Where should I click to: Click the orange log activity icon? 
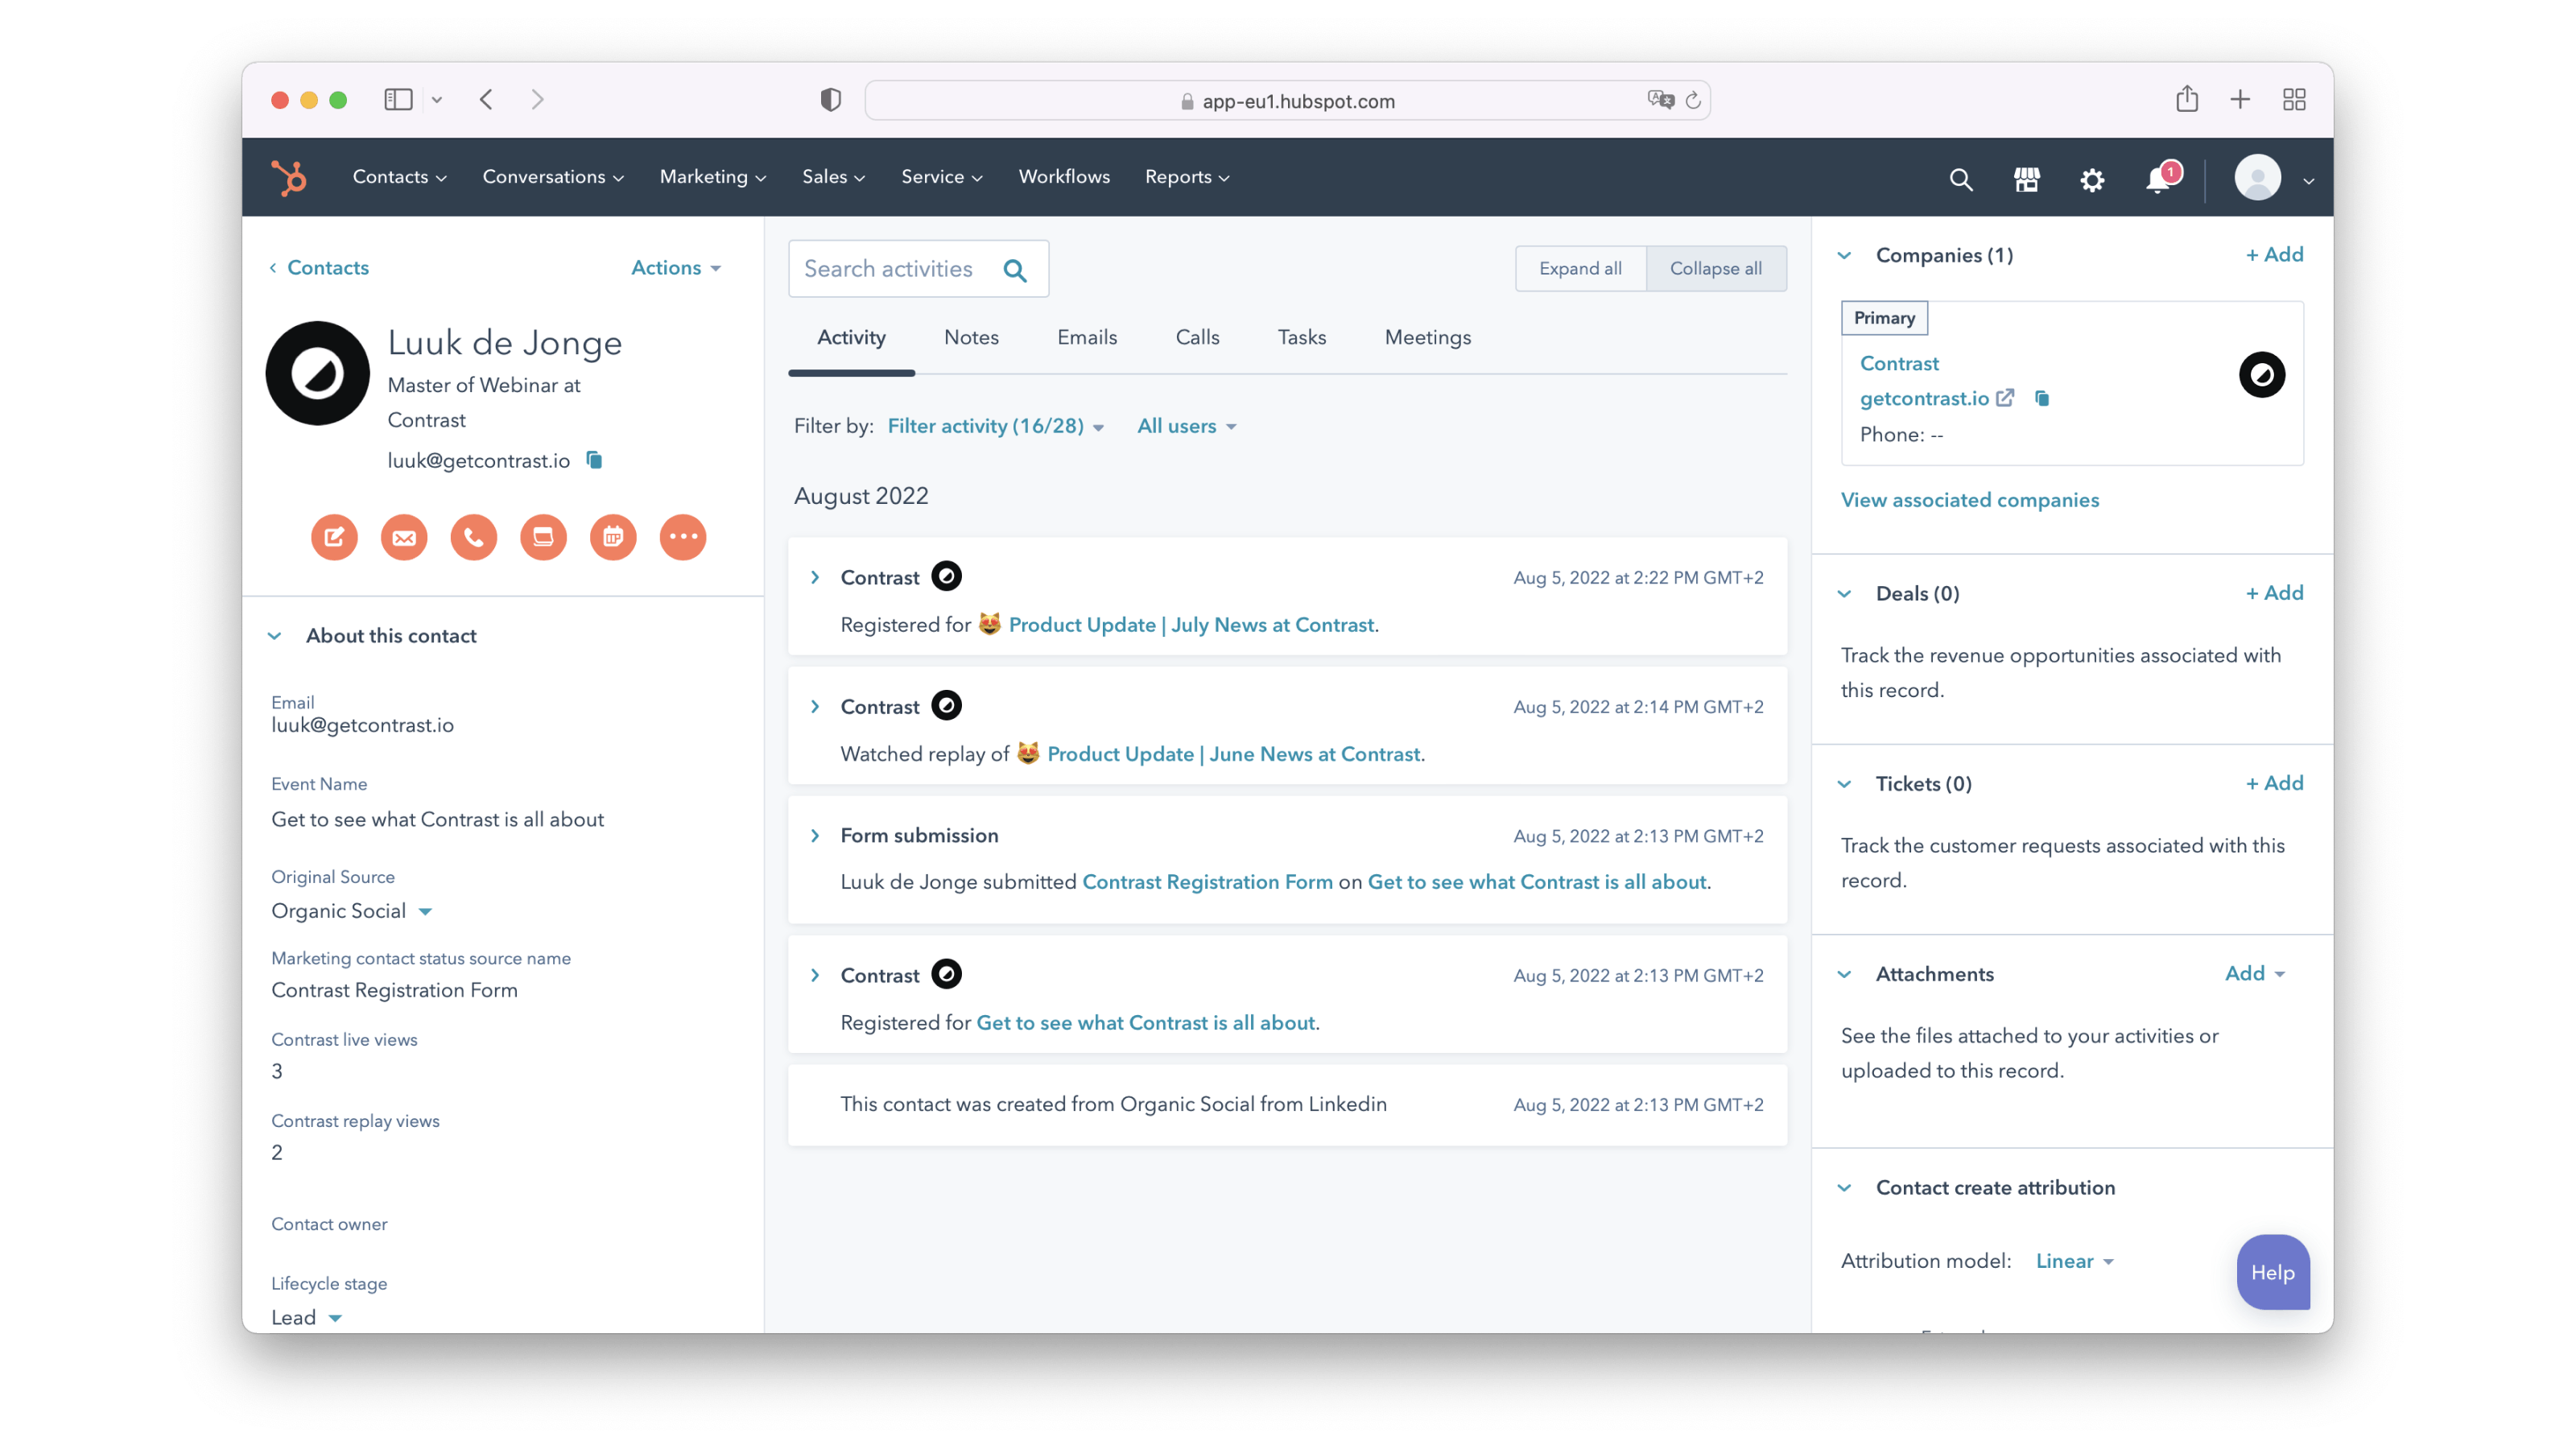(x=543, y=537)
